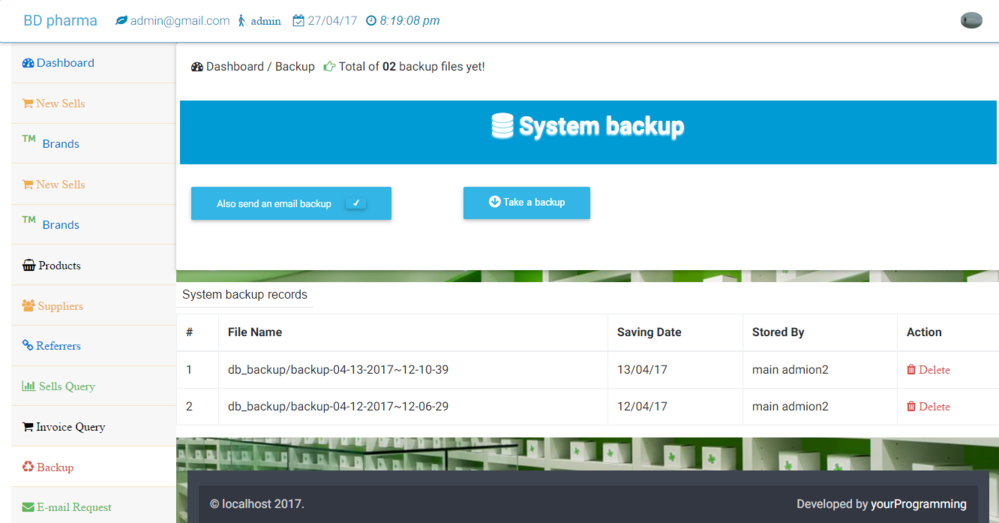
Task: Click the Backup recycle icon in sidebar
Action: point(28,467)
